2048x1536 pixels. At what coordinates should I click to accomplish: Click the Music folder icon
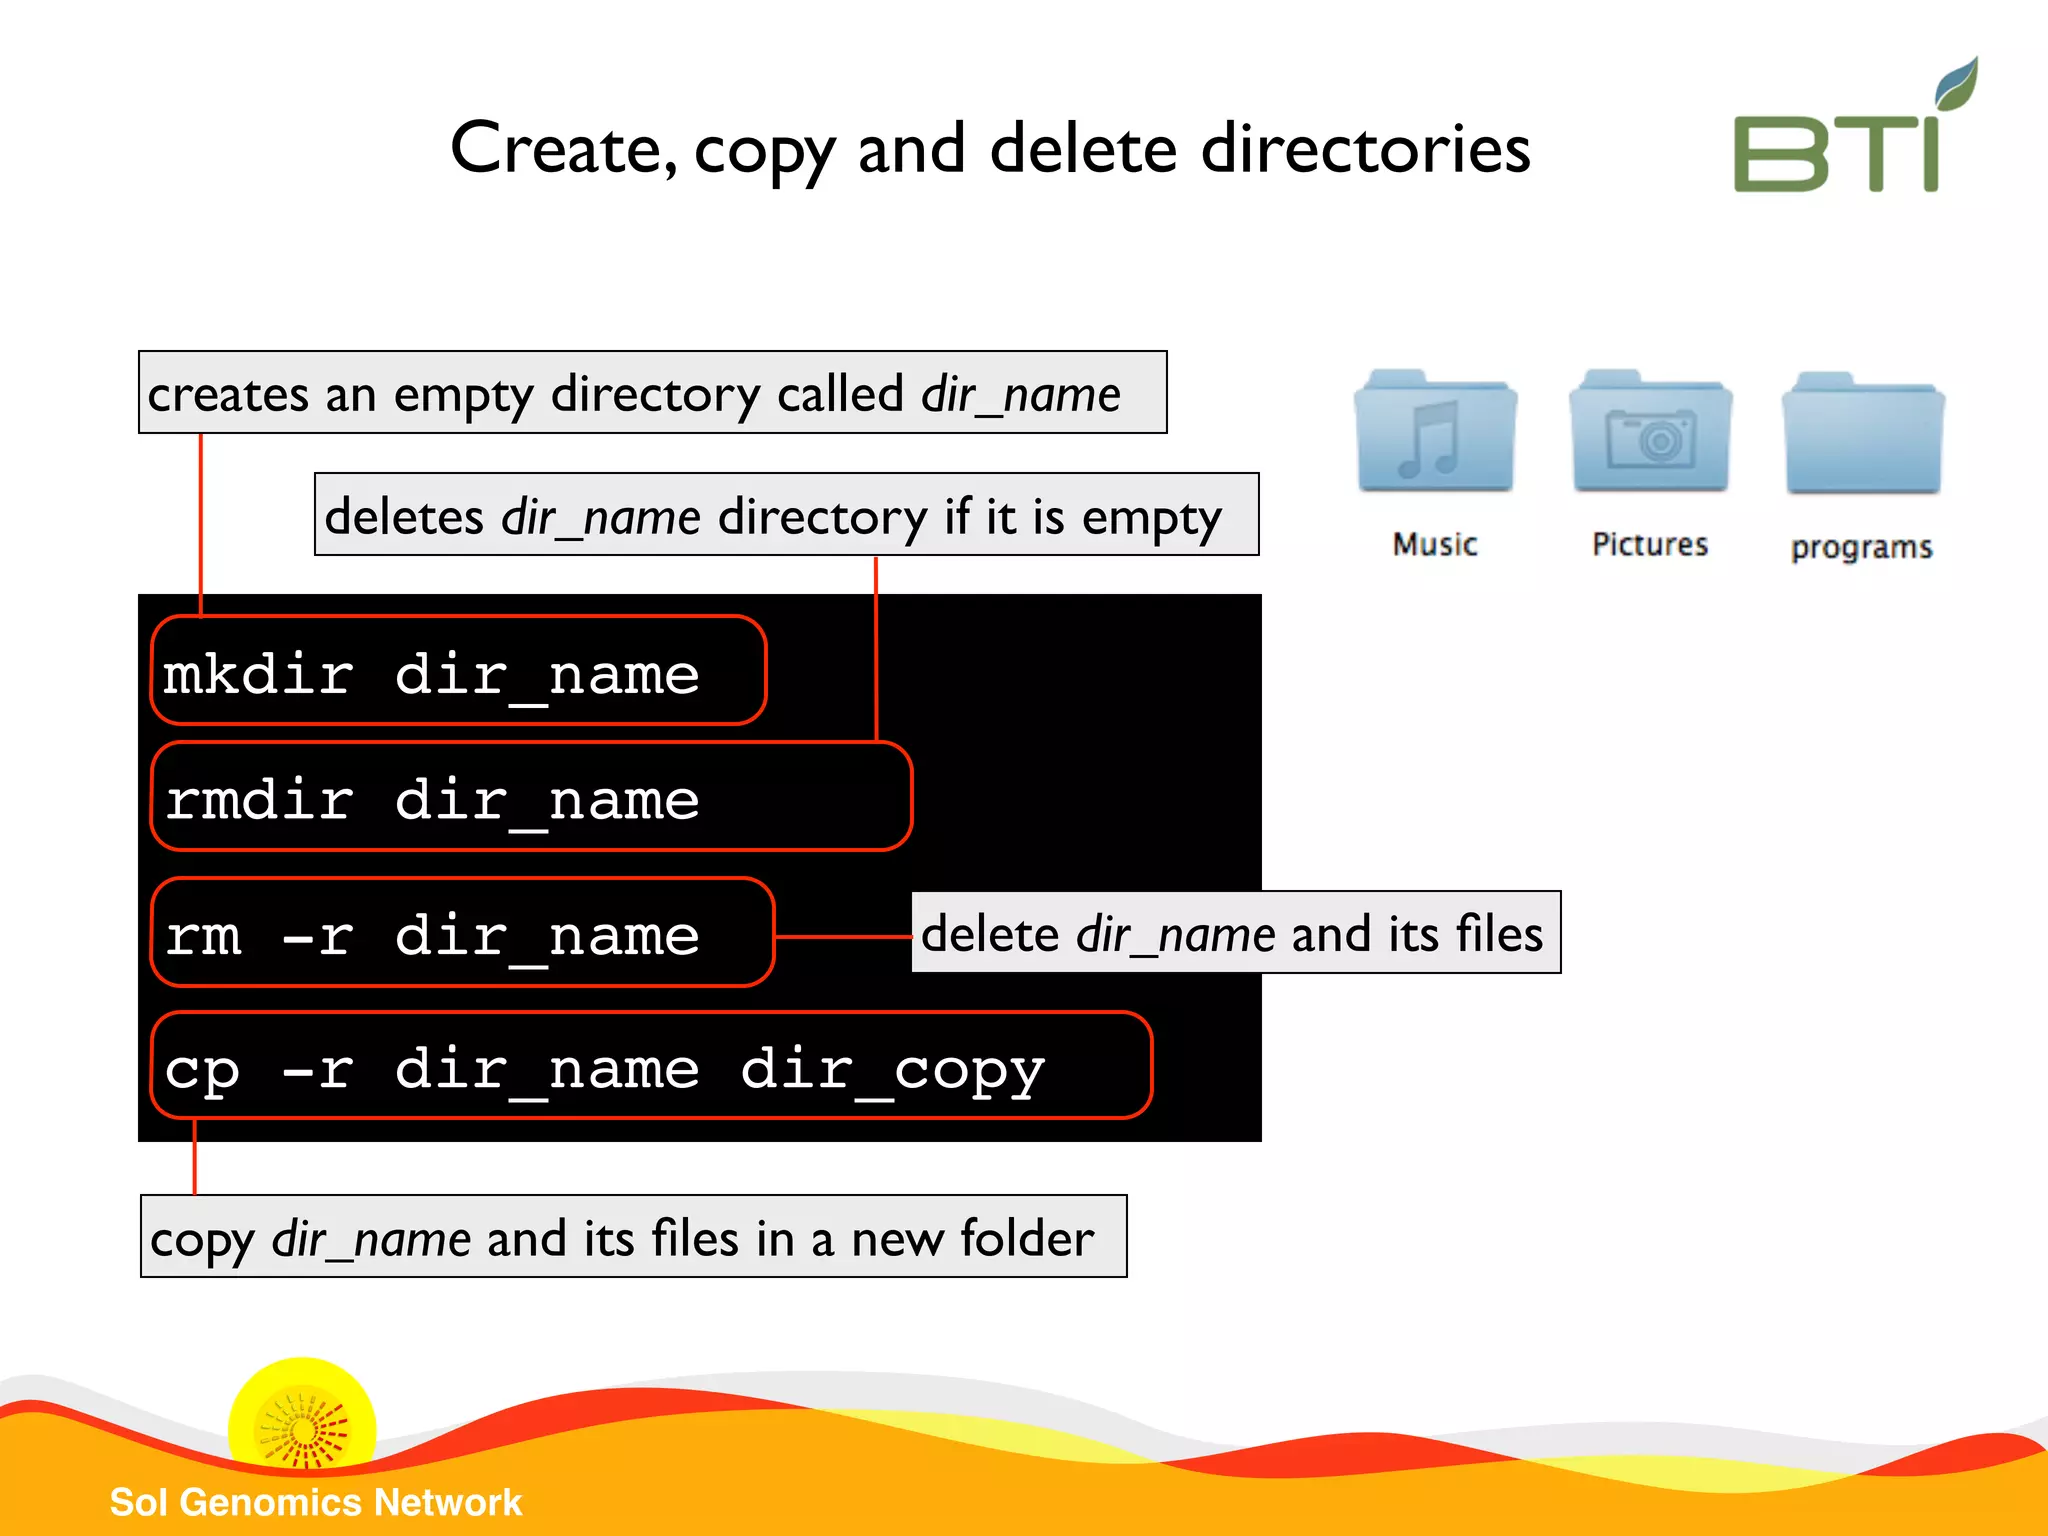click(x=1435, y=435)
